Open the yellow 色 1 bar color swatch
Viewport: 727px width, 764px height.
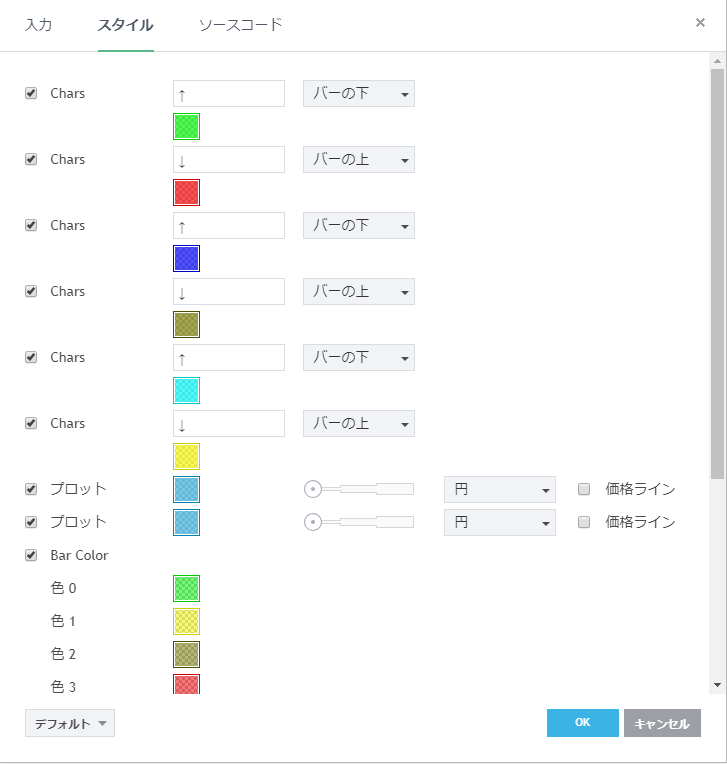click(x=187, y=621)
